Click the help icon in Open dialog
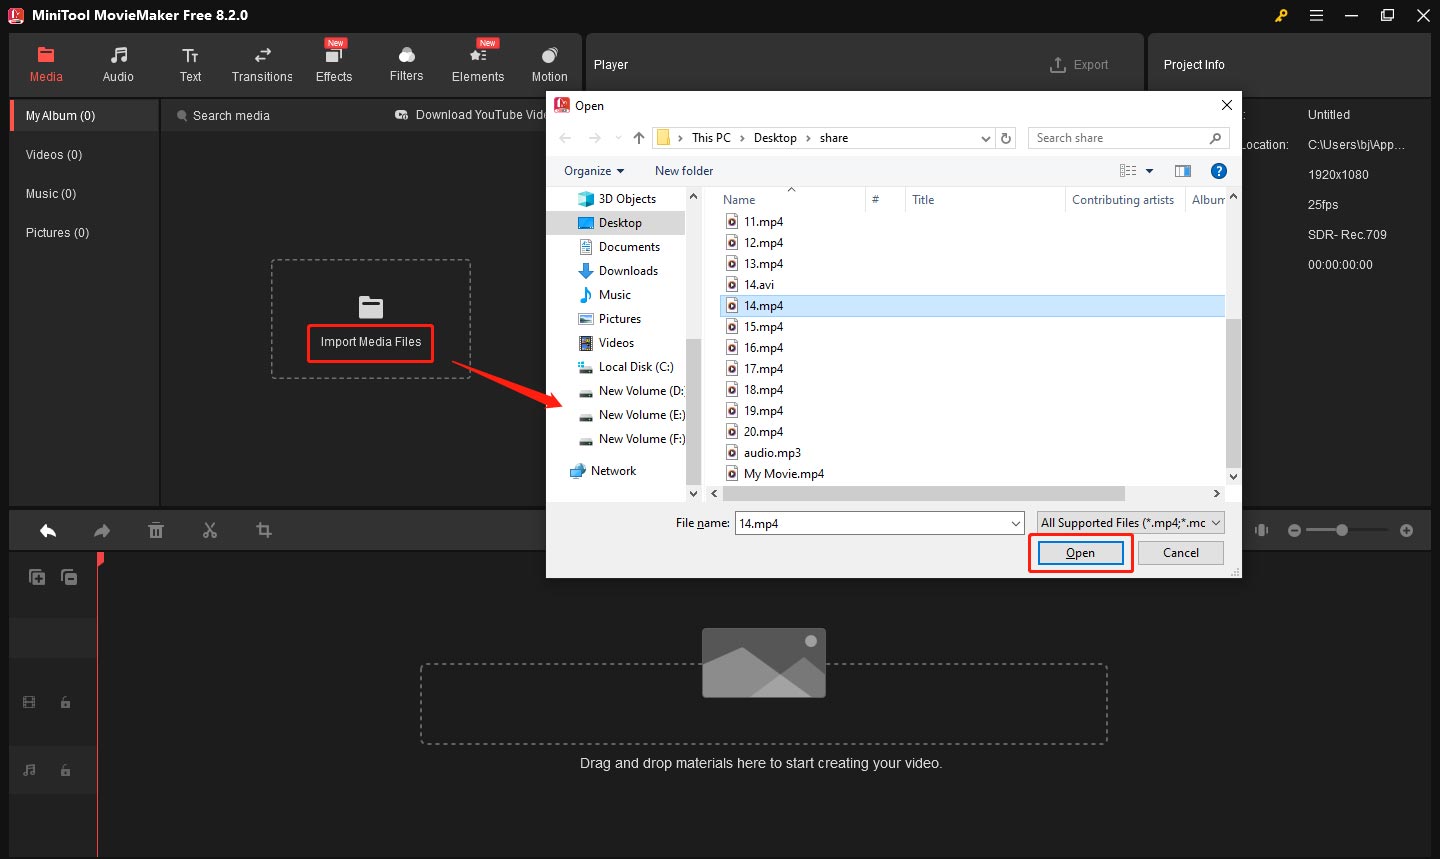Screen dimensions: 1440x859 click(x=1218, y=171)
